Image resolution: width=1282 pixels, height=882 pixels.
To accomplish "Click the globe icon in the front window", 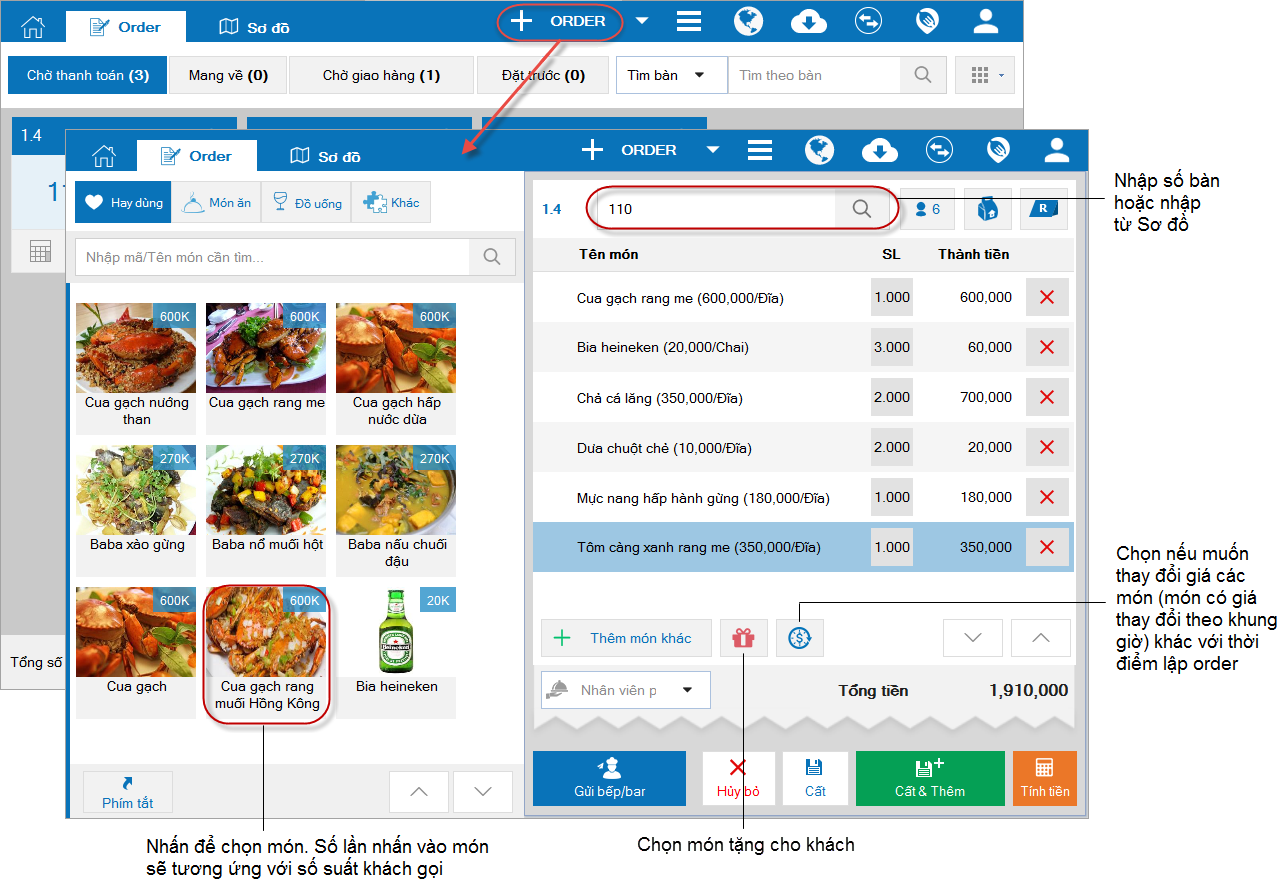I will tap(820, 150).
